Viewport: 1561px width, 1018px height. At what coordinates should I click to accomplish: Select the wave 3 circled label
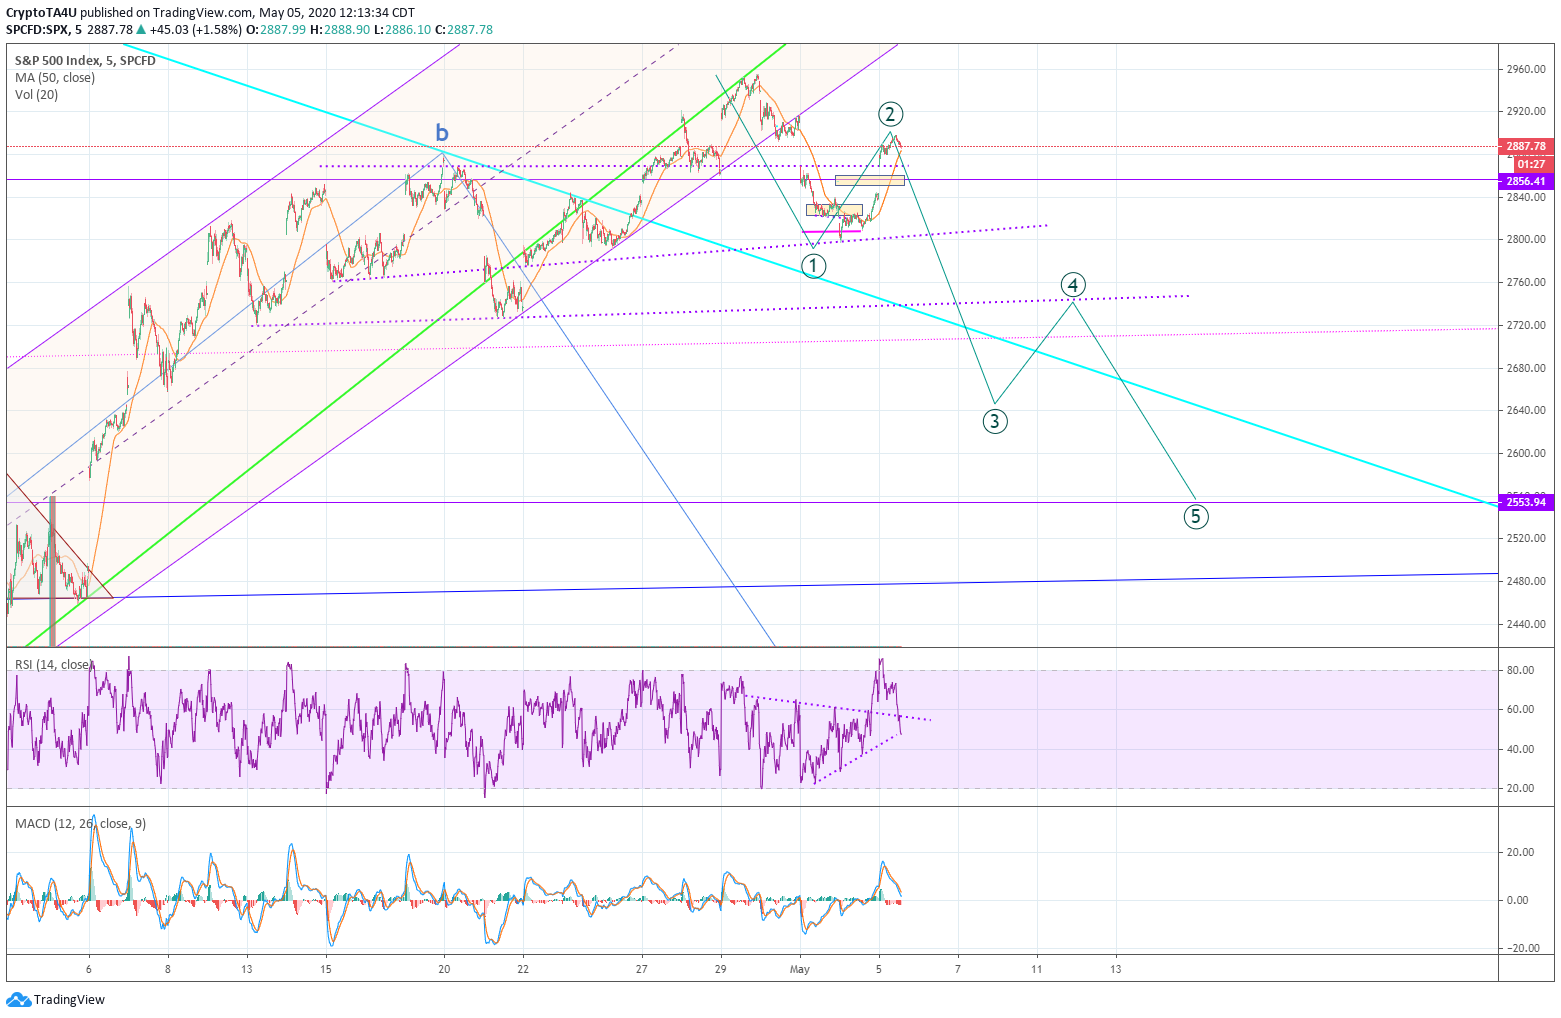click(x=994, y=421)
